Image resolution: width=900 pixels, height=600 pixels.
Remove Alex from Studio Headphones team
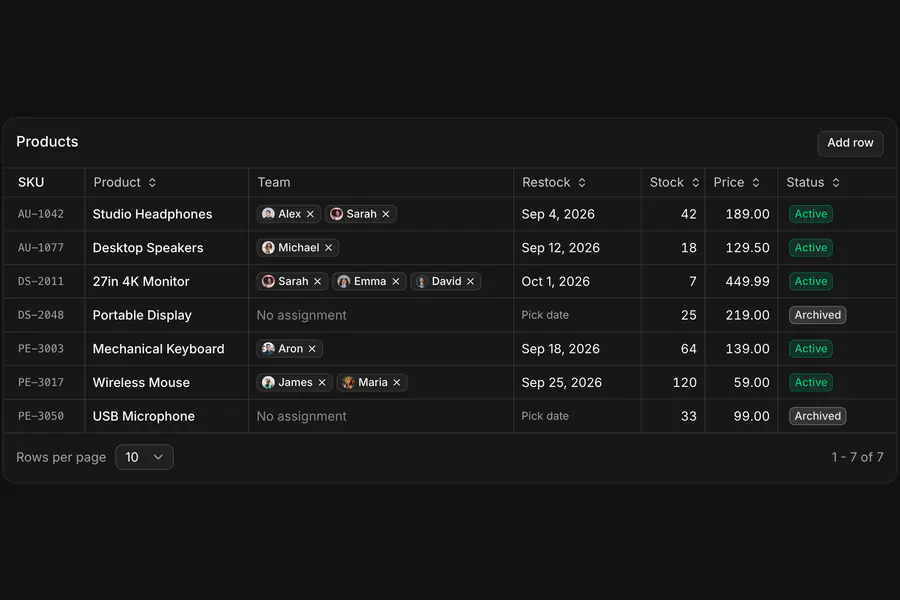[310, 214]
